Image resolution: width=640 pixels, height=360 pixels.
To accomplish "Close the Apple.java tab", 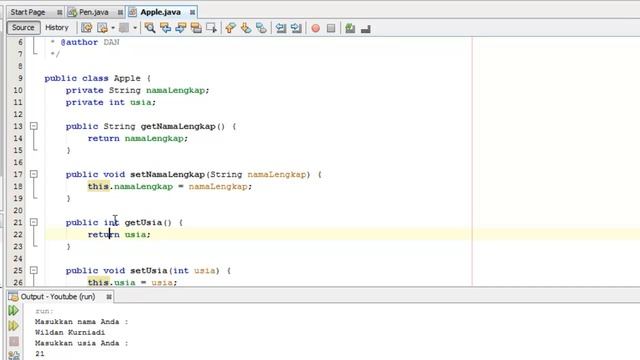I will coord(192,13).
